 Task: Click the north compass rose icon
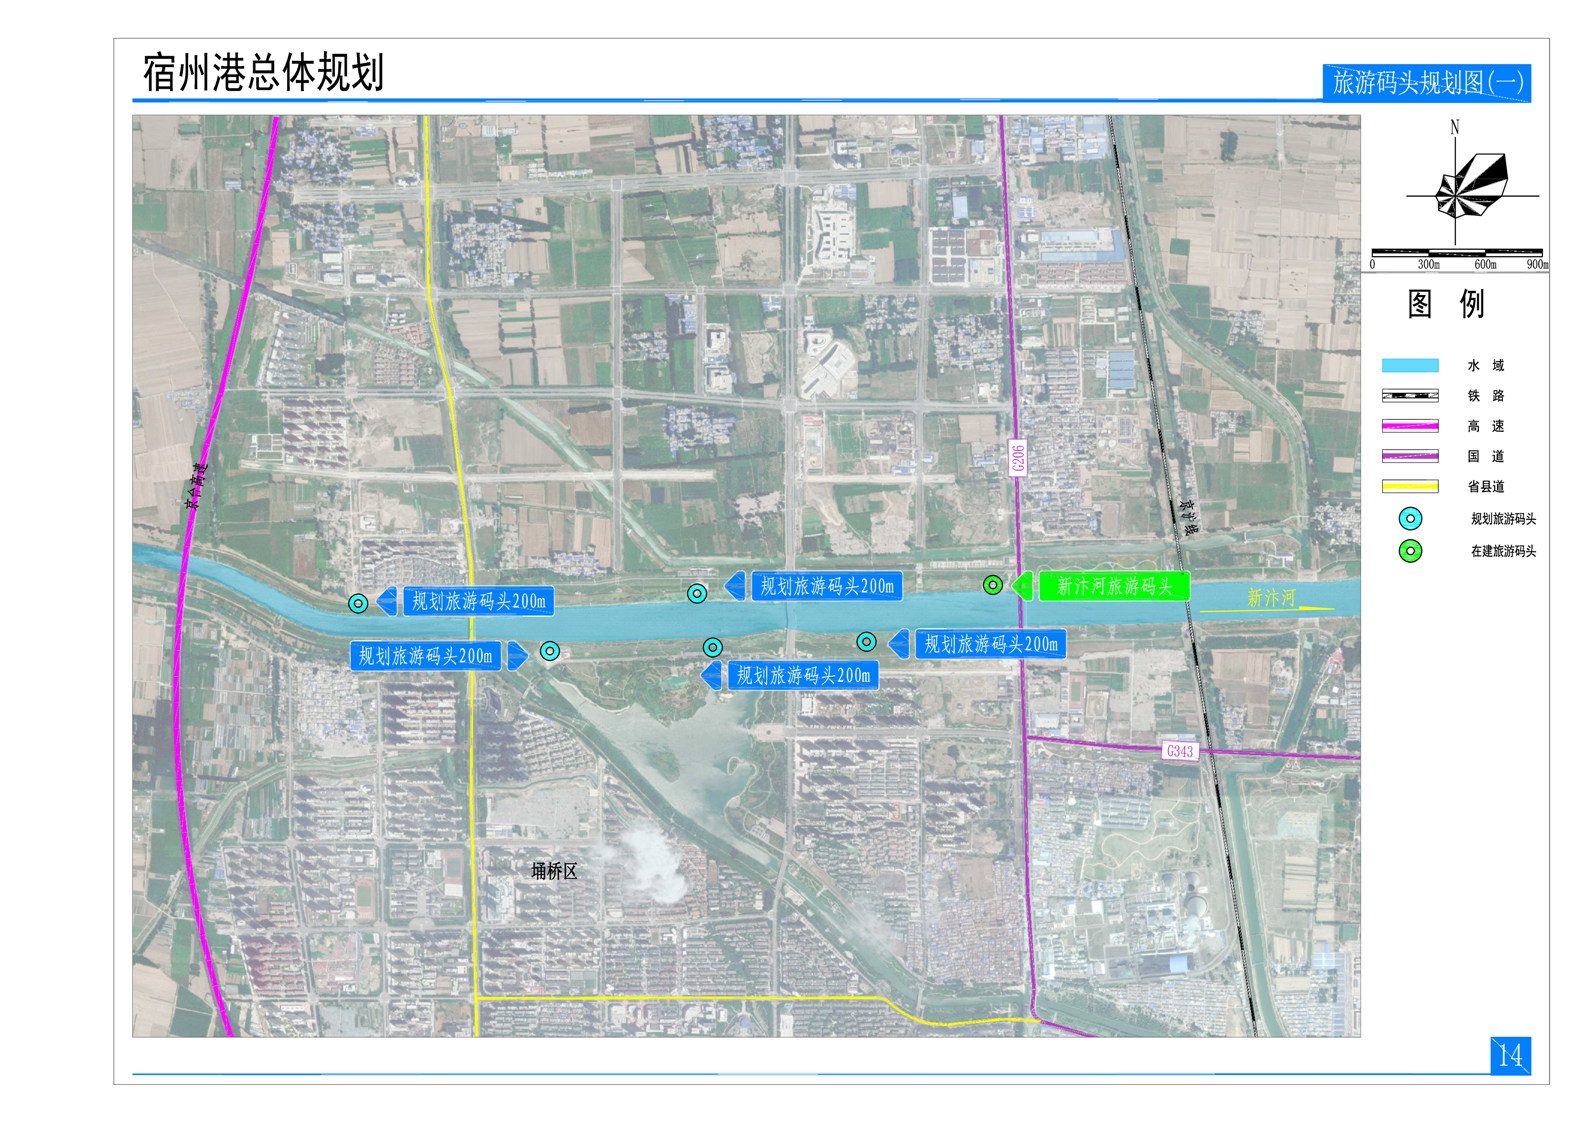click(1470, 187)
